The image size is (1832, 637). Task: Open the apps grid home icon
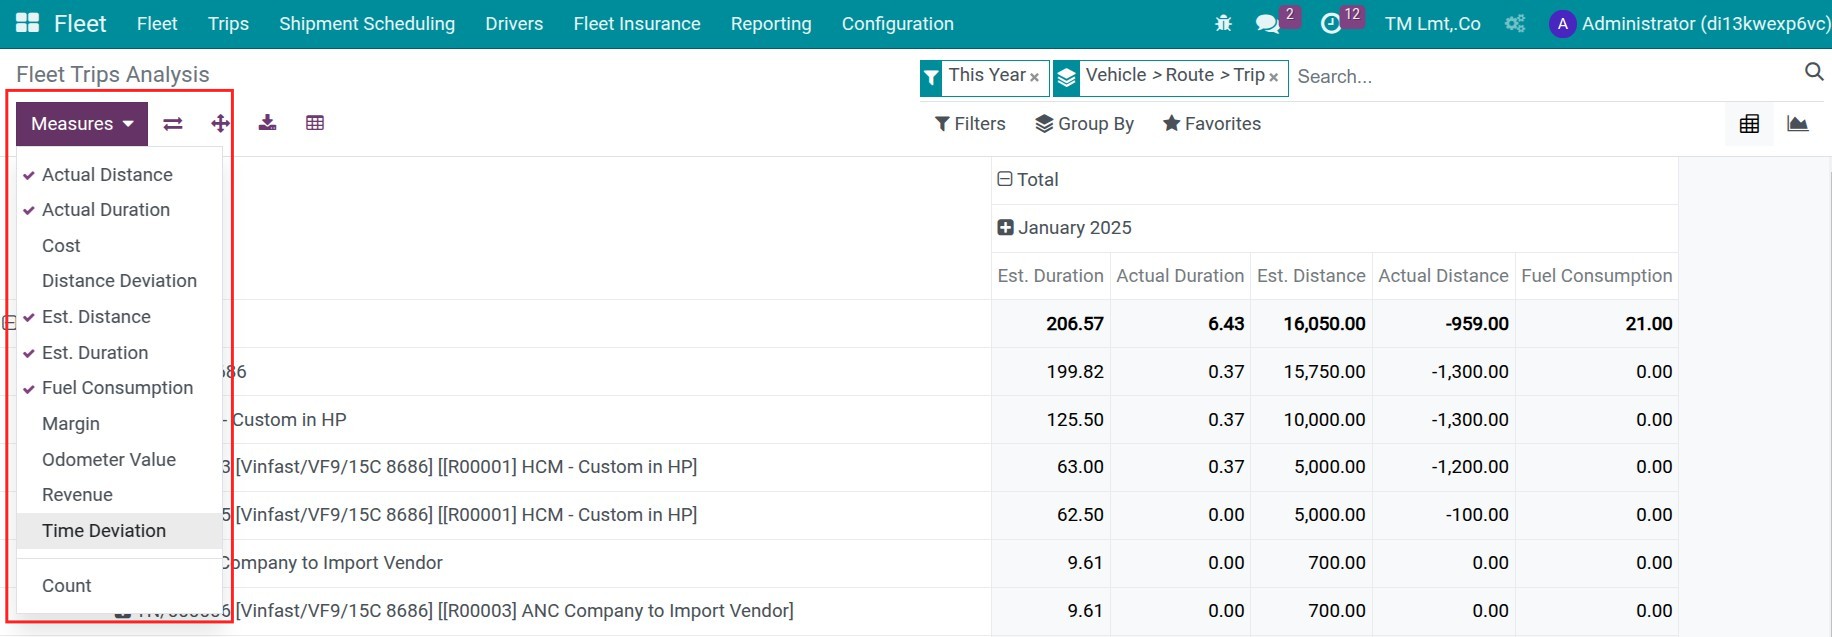tap(28, 23)
